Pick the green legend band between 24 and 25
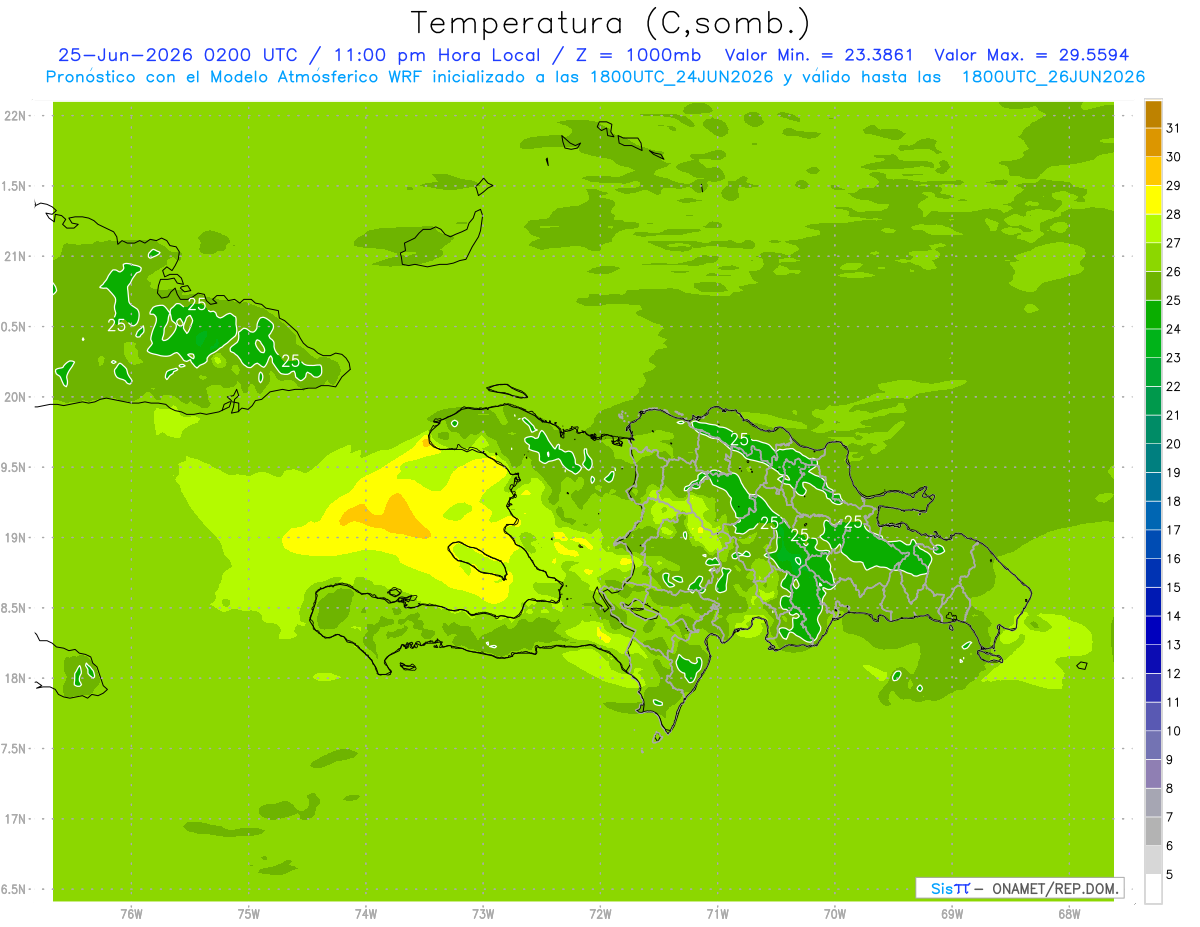Image resolution: width=1200 pixels, height=927 pixels. point(1153,314)
